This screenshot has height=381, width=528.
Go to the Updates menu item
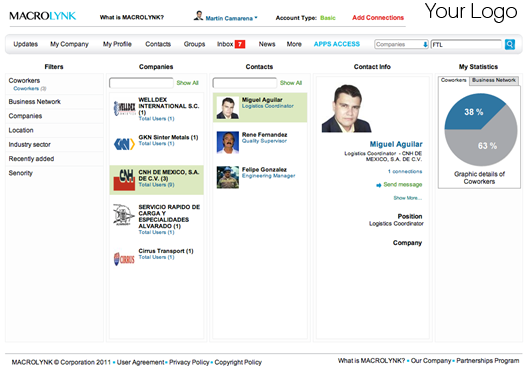tap(26, 44)
